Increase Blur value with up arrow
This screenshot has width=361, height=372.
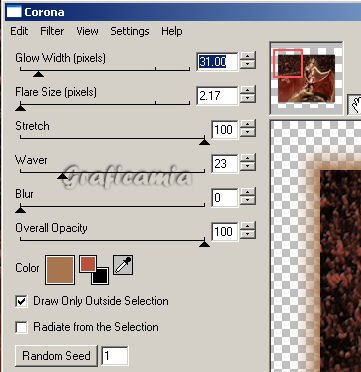(248, 193)
